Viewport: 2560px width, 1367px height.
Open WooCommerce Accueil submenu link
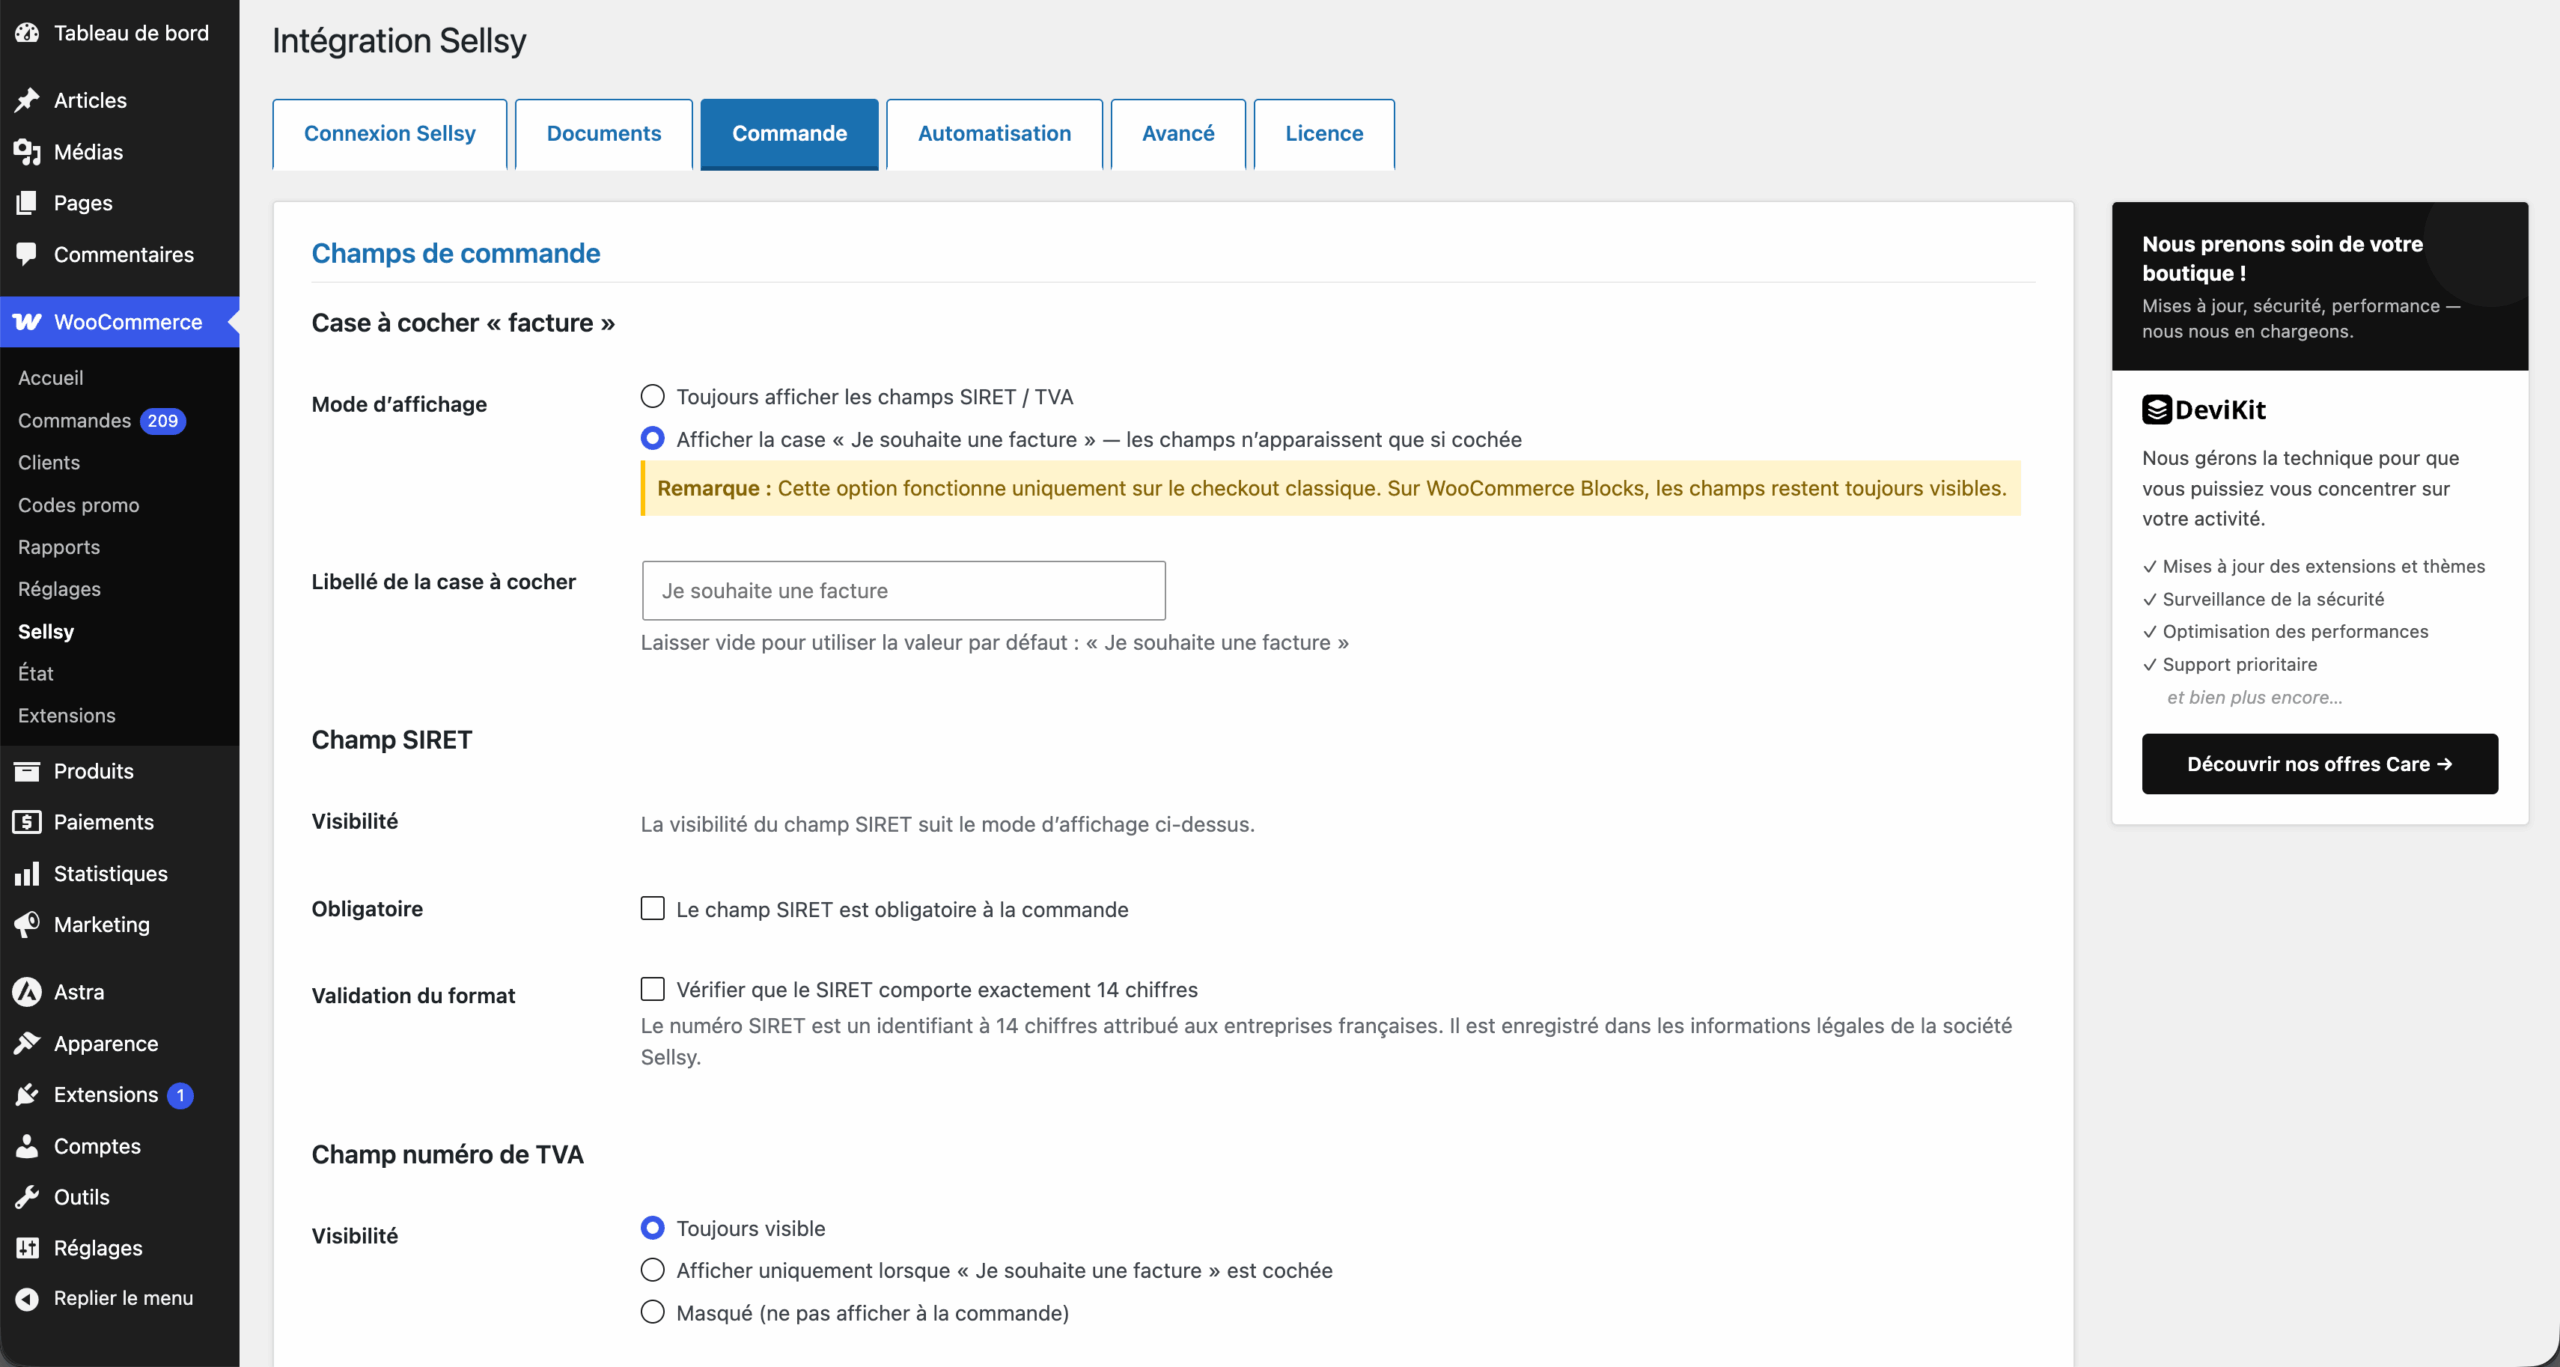click(51, 378)
